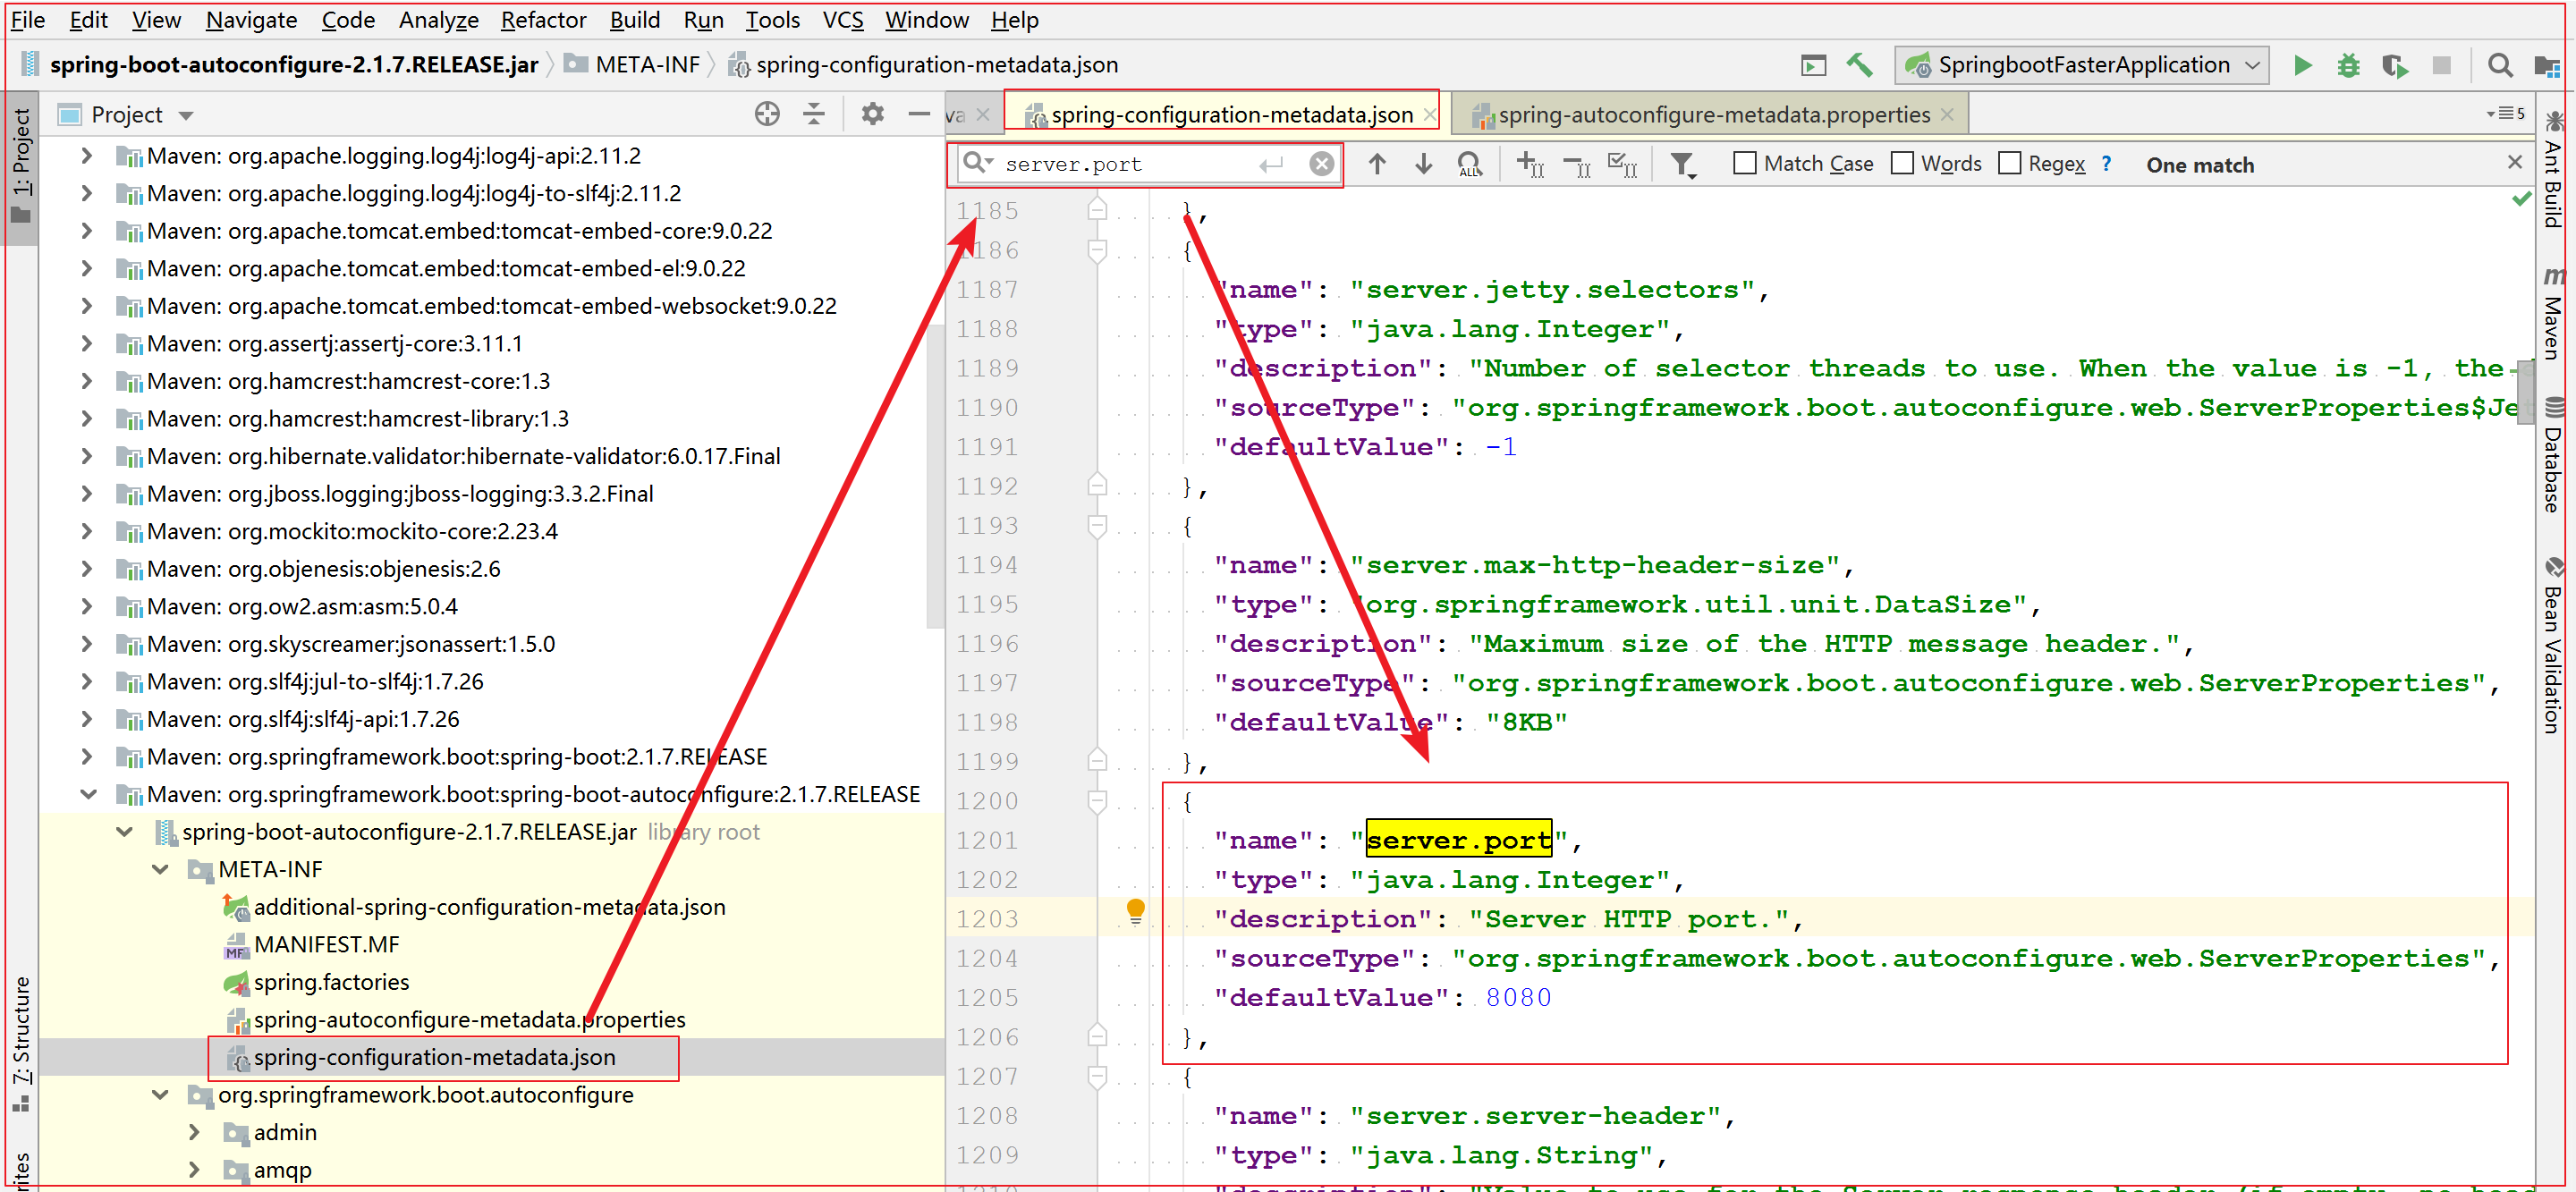This screenshot has height=1192, width=2576.
Task: Go to next search occurrence arrow
Action: point(1423,164)
